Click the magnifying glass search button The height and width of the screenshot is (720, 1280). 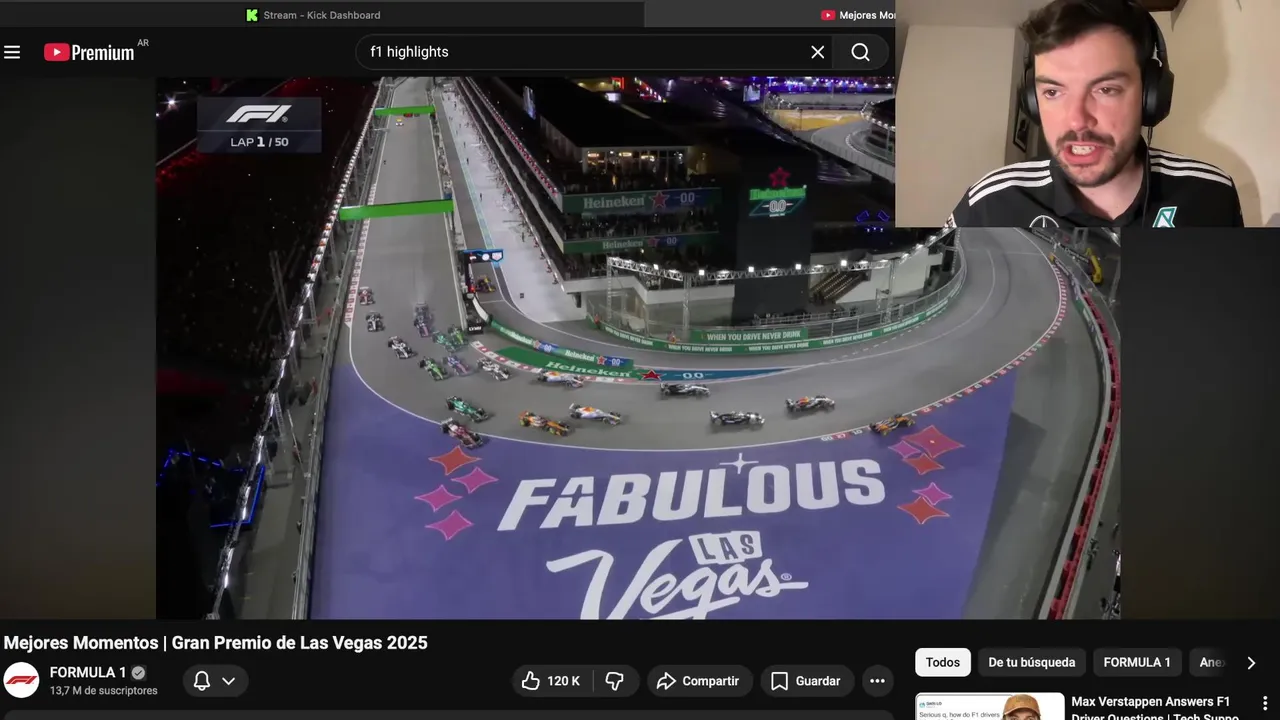[860, 52]
